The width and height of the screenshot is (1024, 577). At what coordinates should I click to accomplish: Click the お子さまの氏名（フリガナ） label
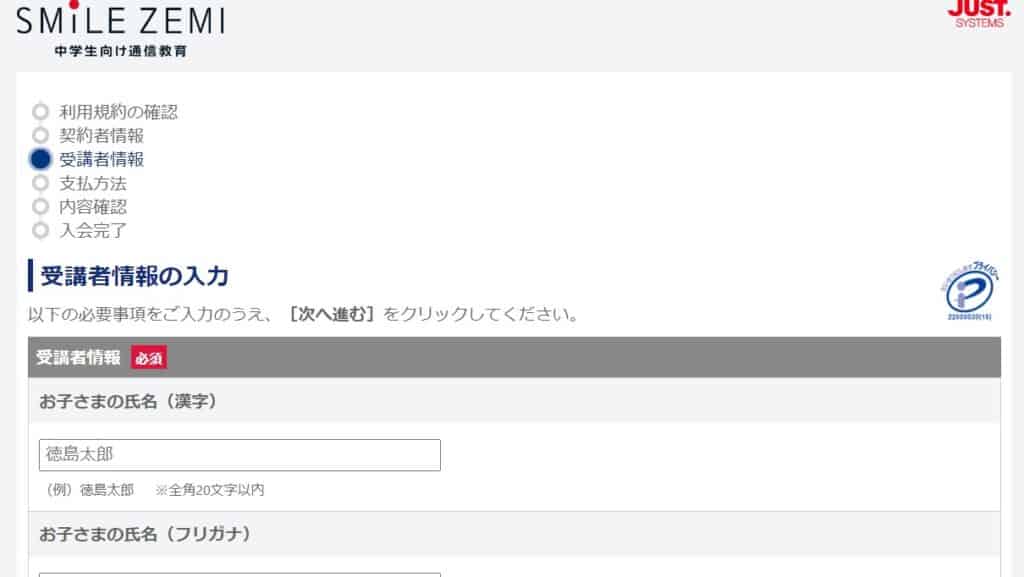[146, 534]
